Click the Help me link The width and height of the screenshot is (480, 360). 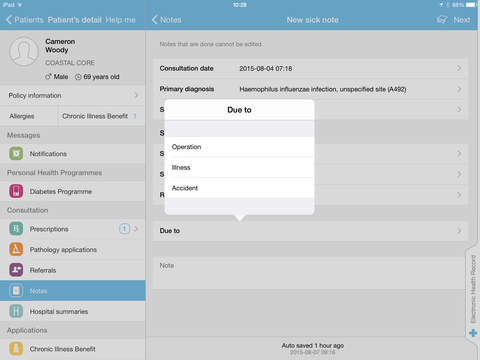point(121,20)
